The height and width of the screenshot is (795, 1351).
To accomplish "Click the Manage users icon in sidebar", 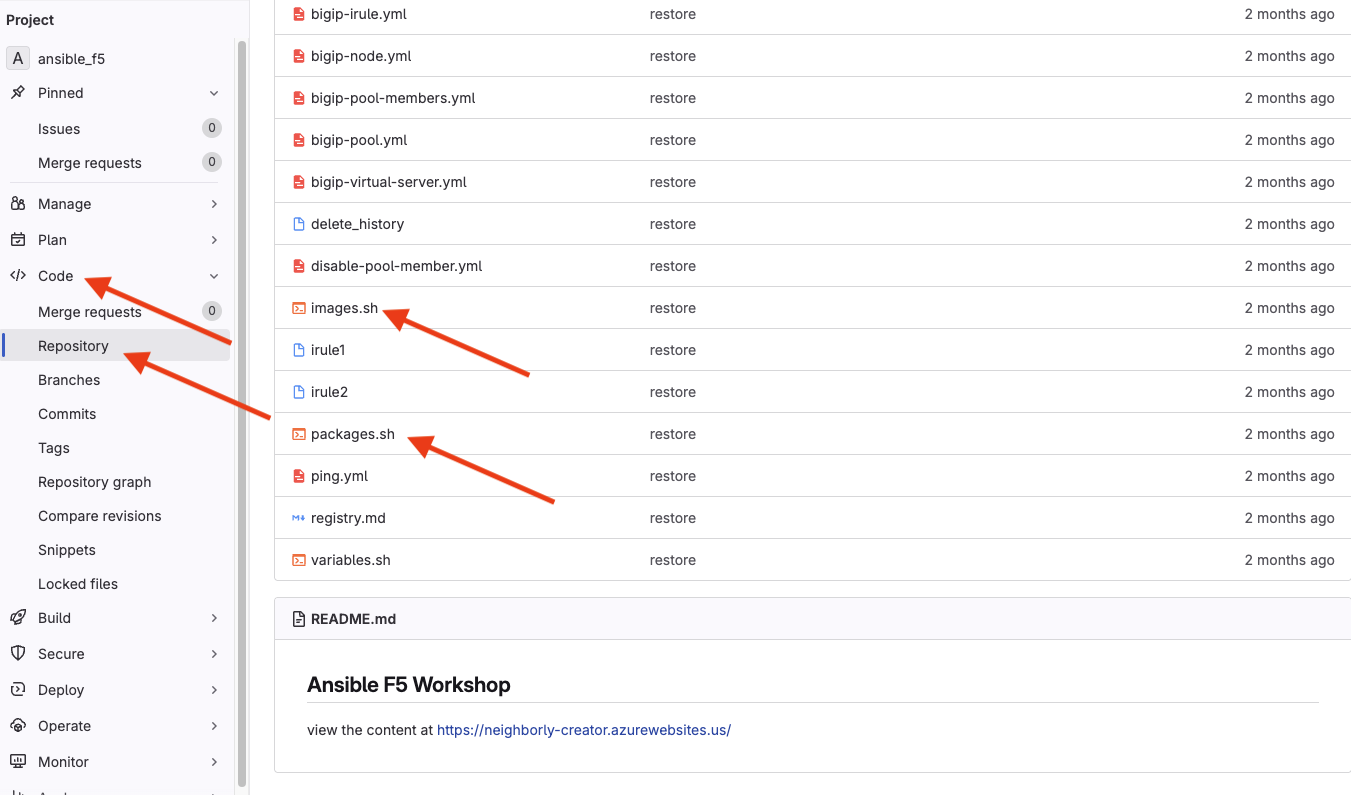I will (17, 204).
